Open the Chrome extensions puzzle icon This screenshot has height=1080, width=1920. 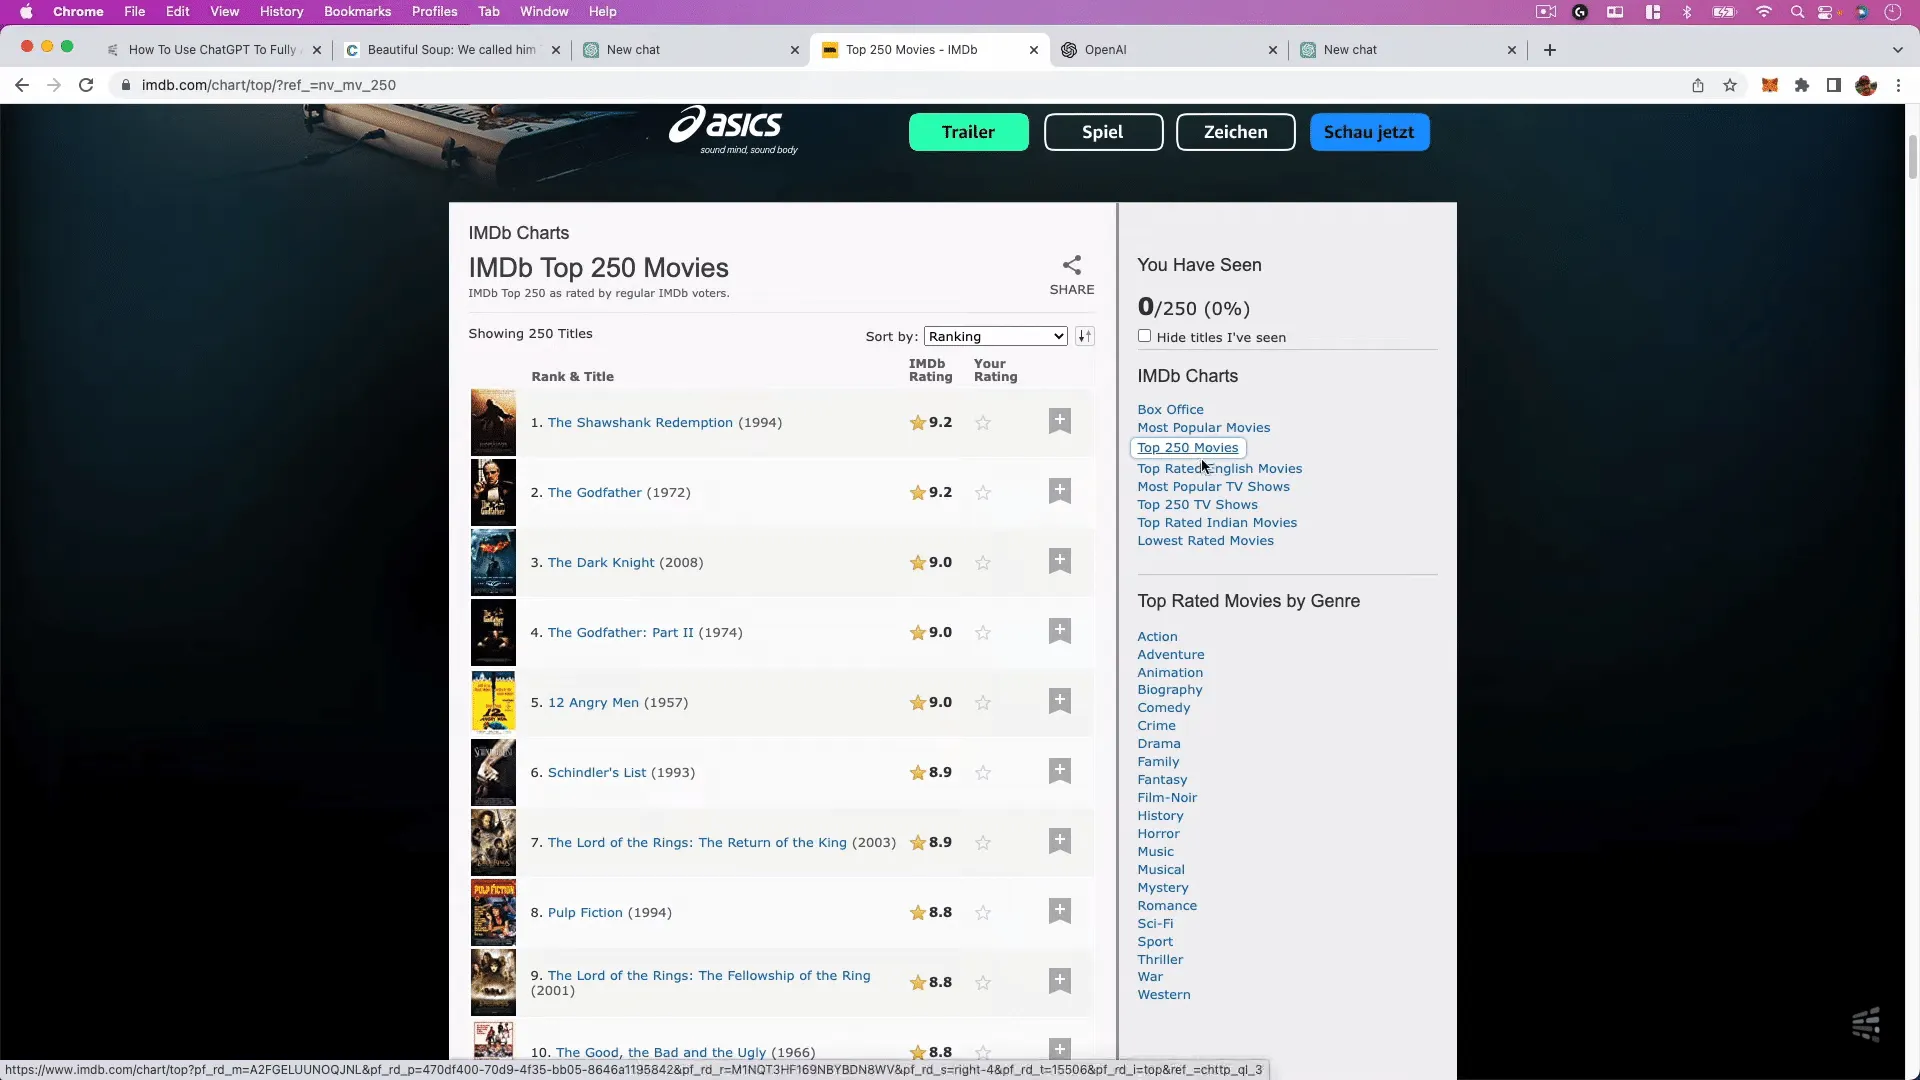click(1802, 85)
